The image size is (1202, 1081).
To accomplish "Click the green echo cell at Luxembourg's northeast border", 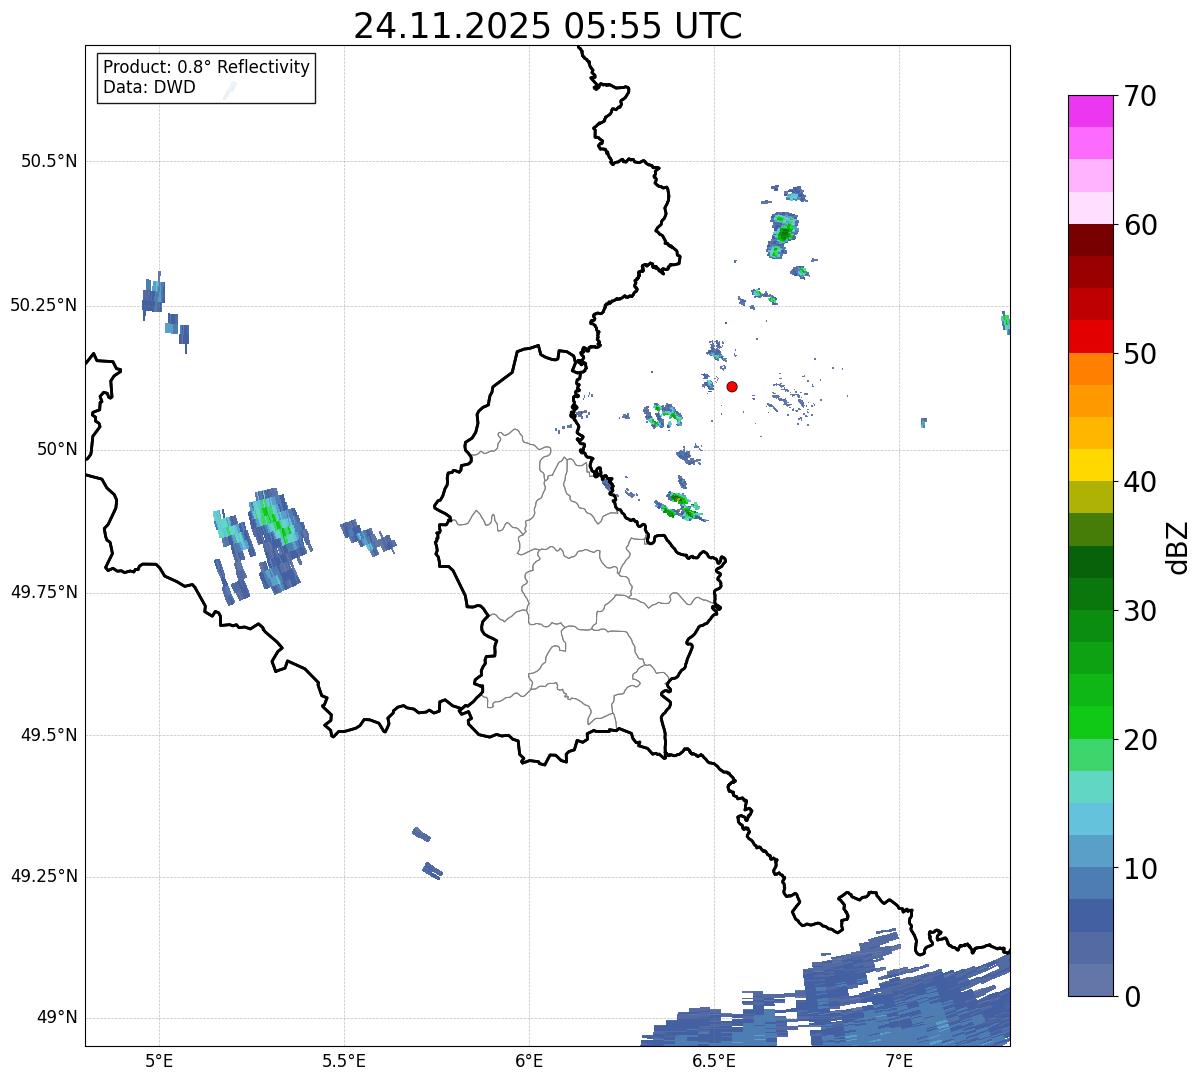I will tap(682, 506).
